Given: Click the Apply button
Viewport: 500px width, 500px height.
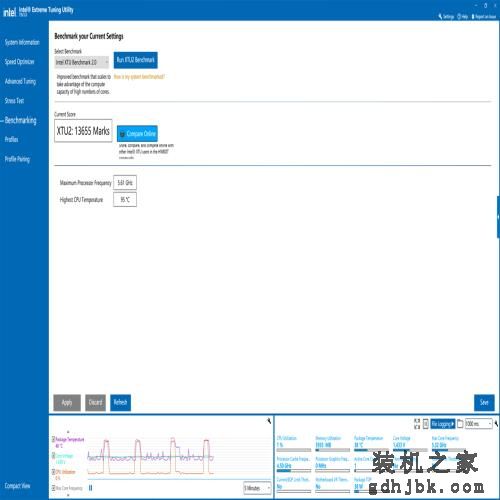Looking at the screenshot, I should [x=67, y=403].
